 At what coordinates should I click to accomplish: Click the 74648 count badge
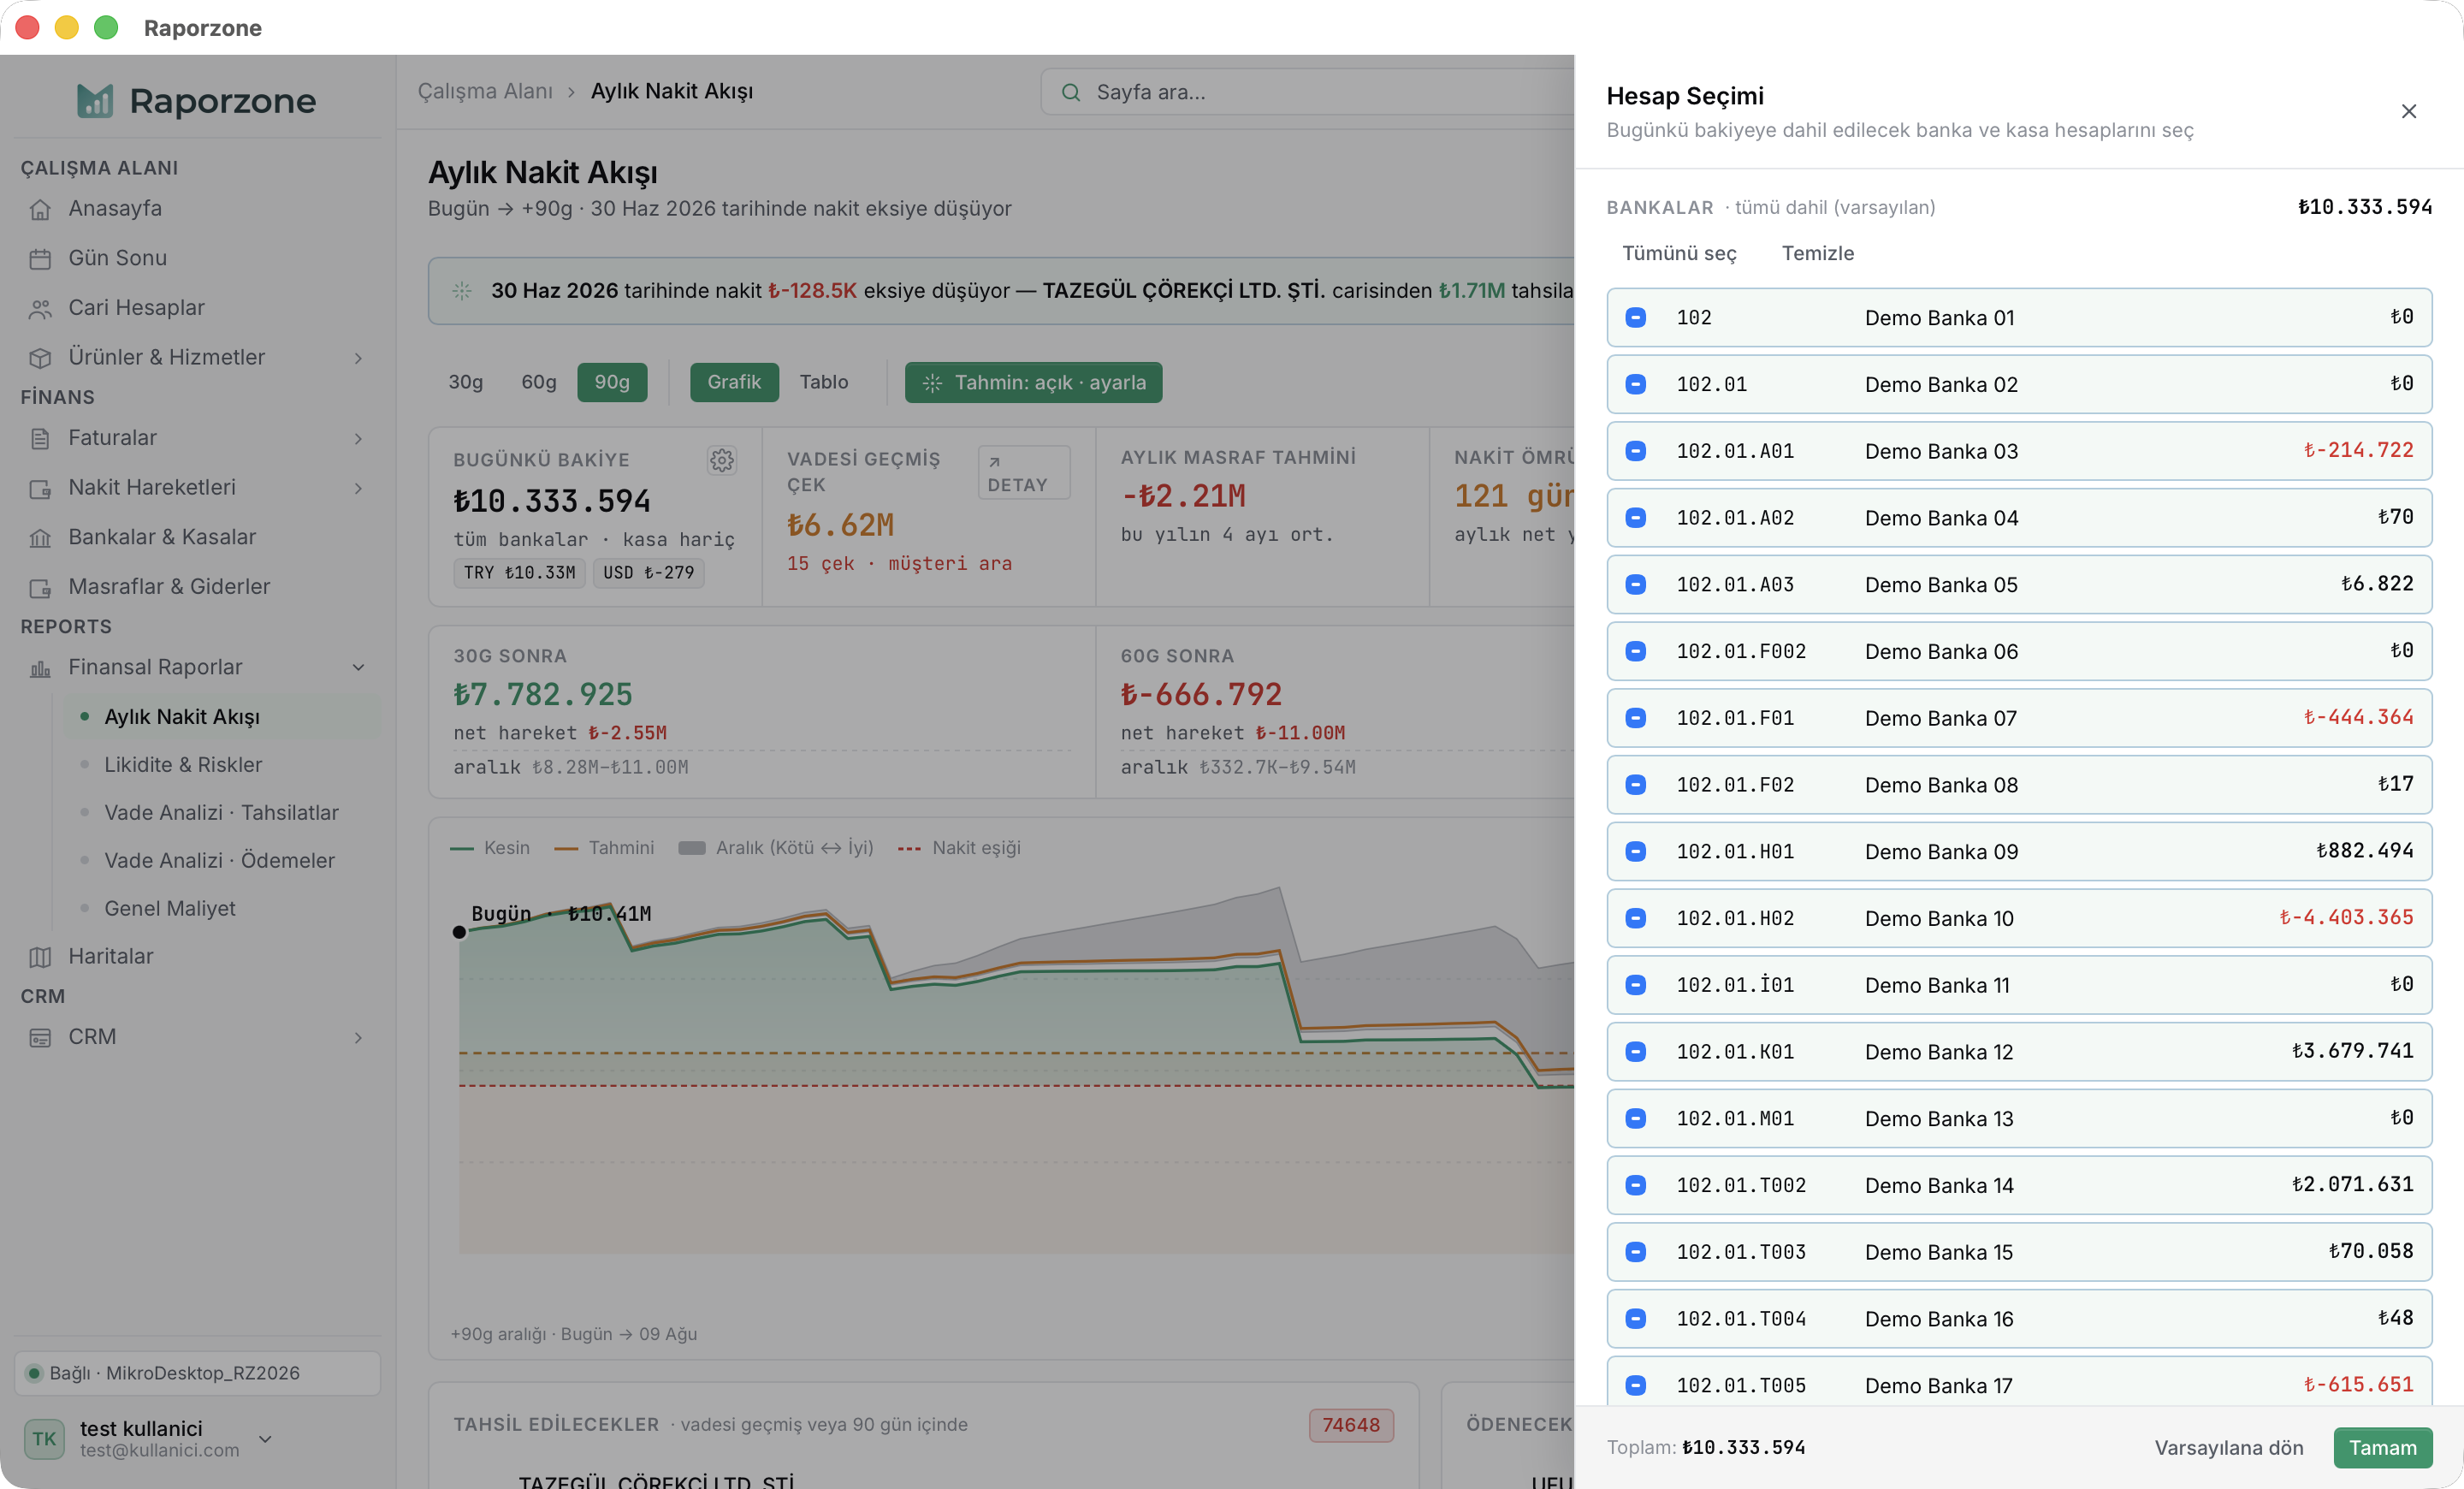[x=1351, y=1425]
